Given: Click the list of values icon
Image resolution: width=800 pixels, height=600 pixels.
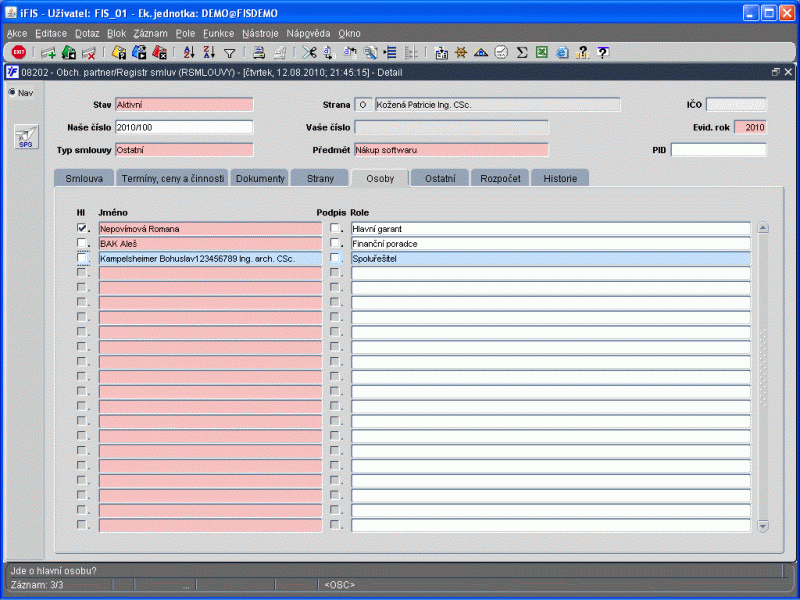Looking at the screenshot, I should (x=390, y=52).
